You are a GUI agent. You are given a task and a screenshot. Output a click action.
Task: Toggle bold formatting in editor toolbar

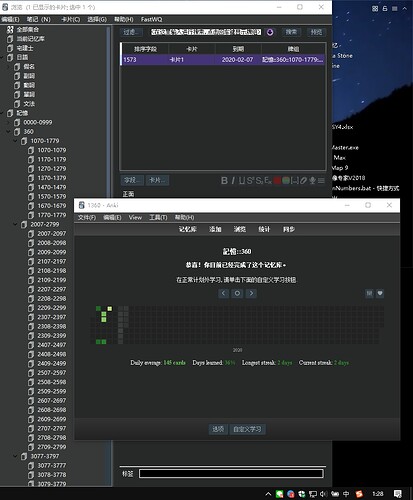224,180
